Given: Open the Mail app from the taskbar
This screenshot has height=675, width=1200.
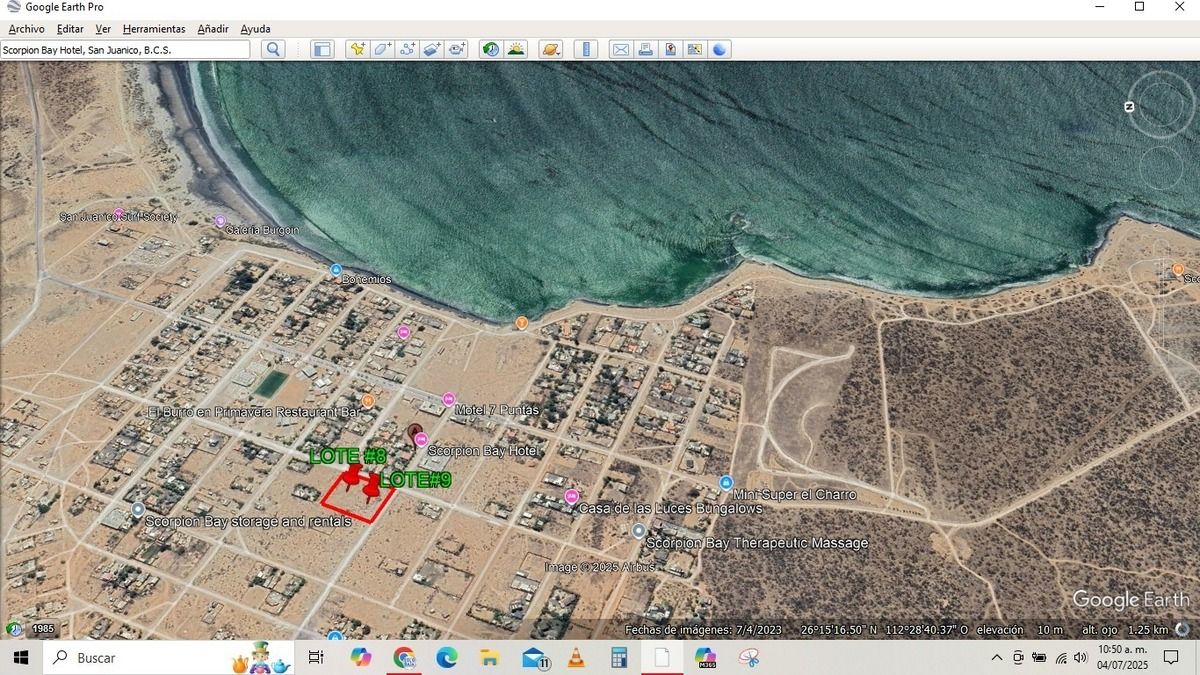Looking at the screenshot, I should point(534,657).
